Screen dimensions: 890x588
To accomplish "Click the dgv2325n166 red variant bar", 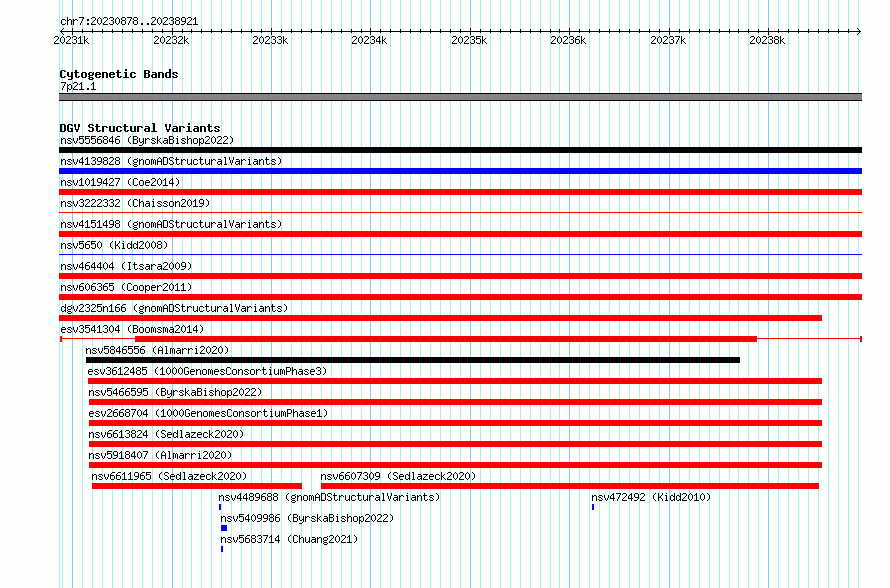I will 440,318.
